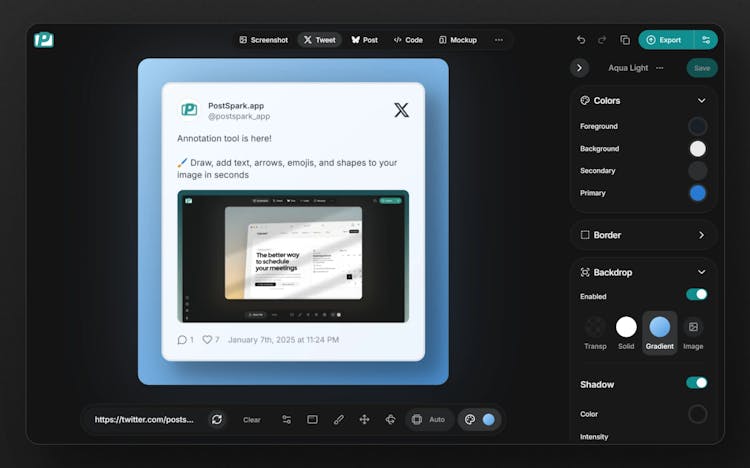Open the Auto size selector
Screen dimensions: 750x468
pos(429,420)
